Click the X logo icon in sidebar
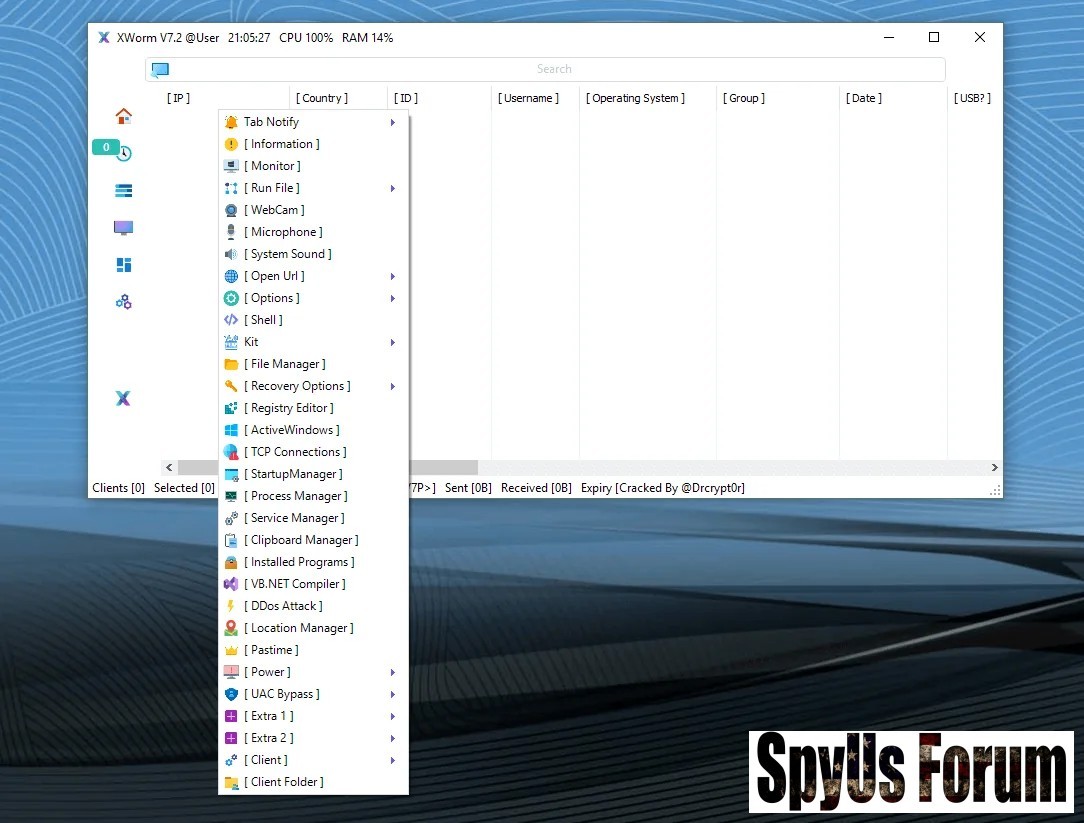This screenshot has width=1084, height=823. tap(123, 398)
